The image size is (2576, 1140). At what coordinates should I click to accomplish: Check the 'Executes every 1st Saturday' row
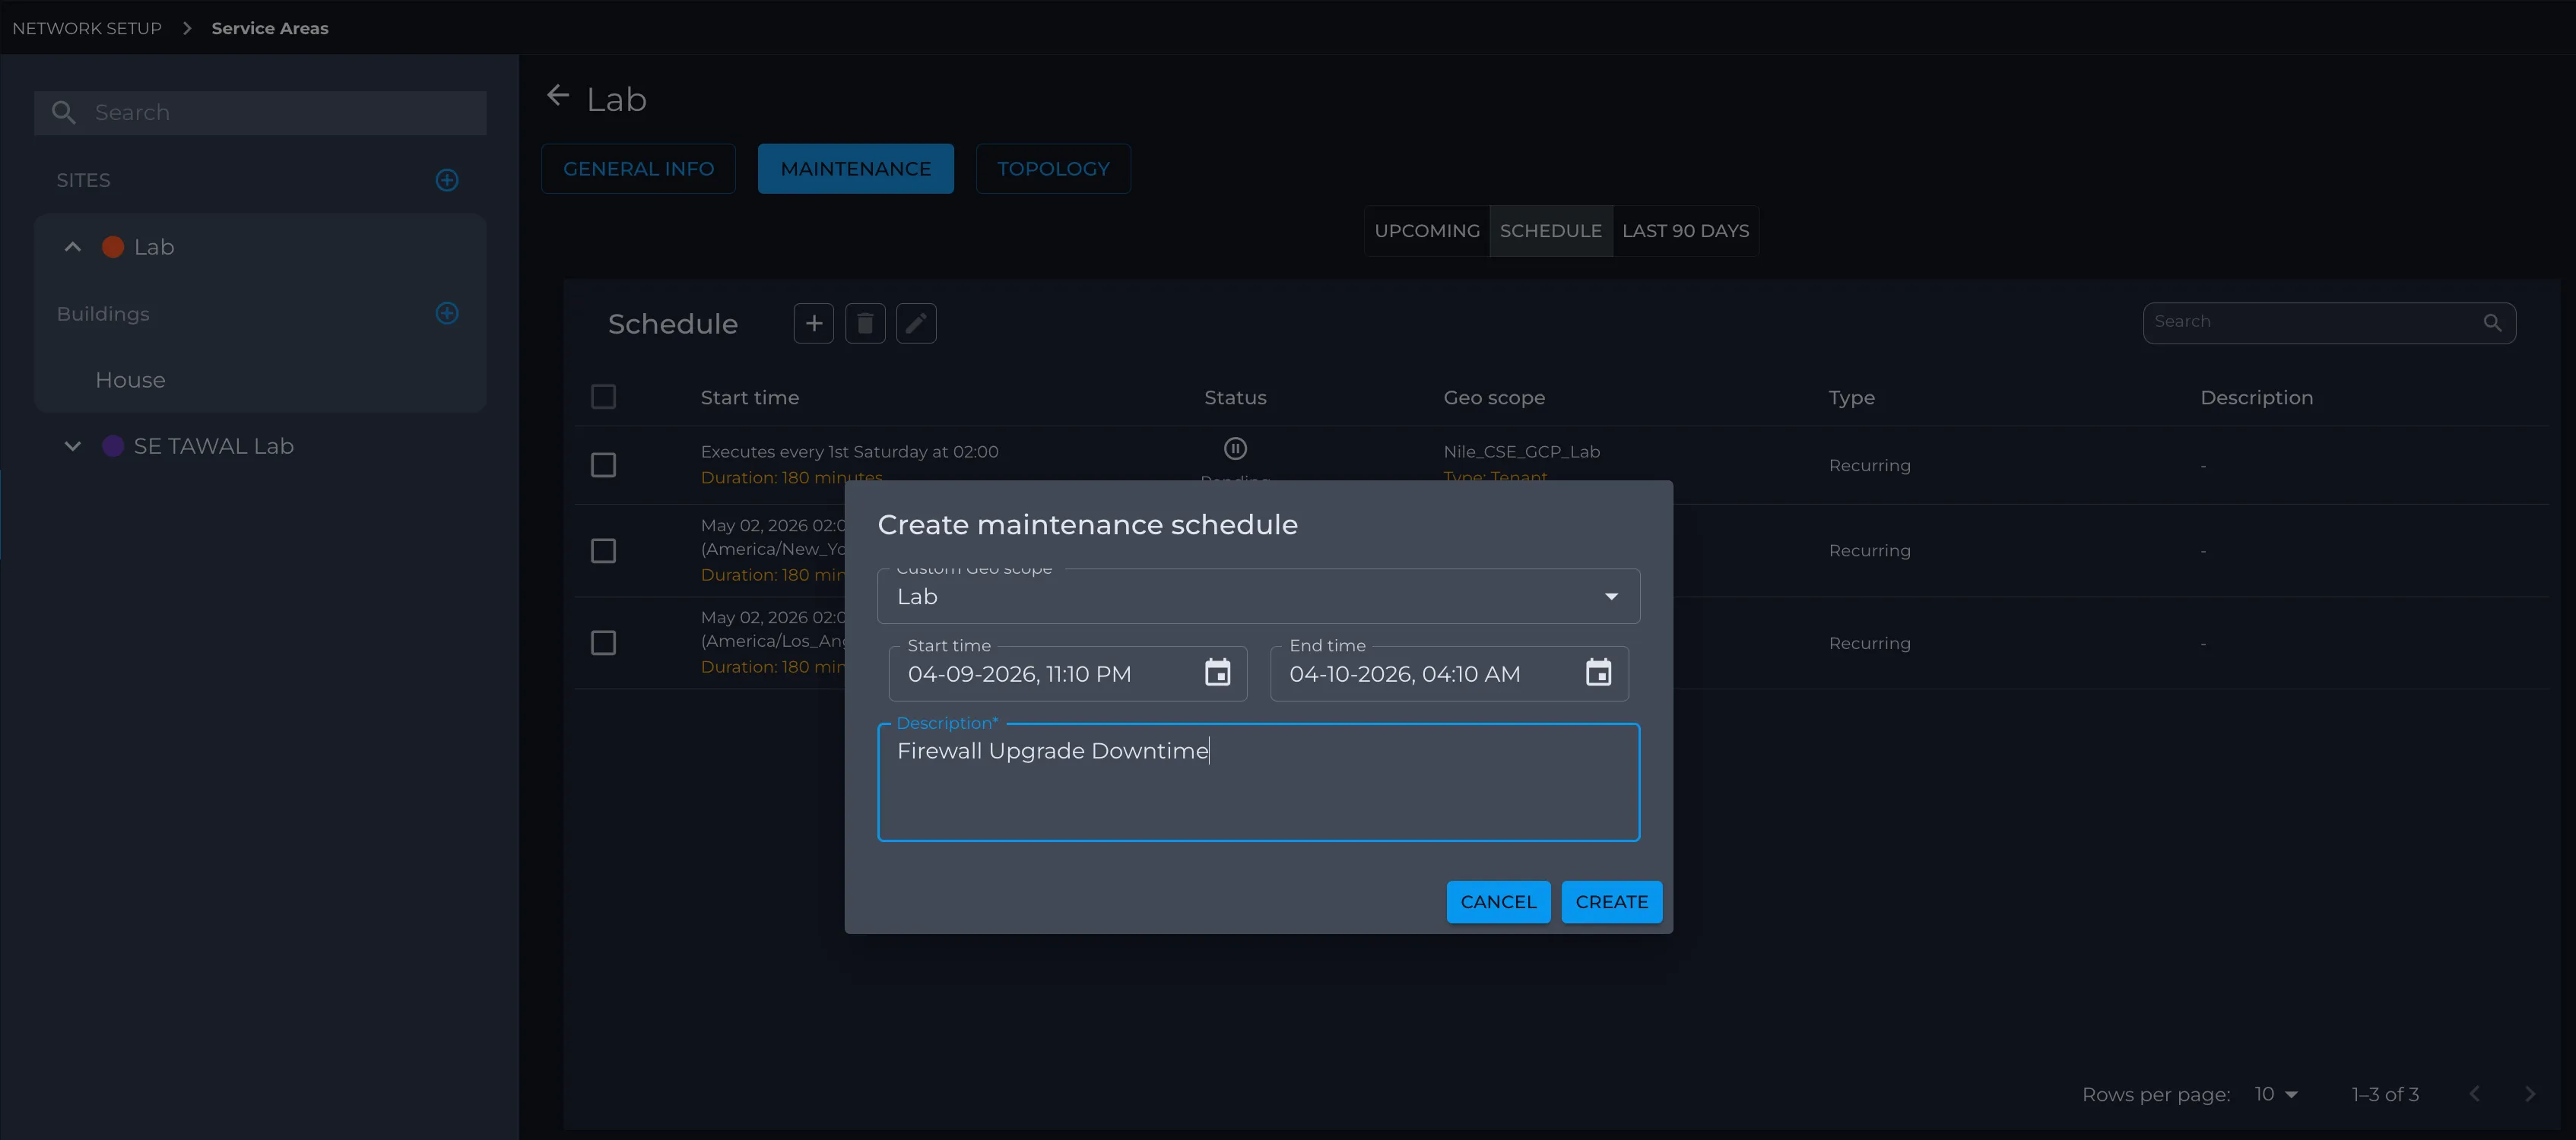pos(603,465)
